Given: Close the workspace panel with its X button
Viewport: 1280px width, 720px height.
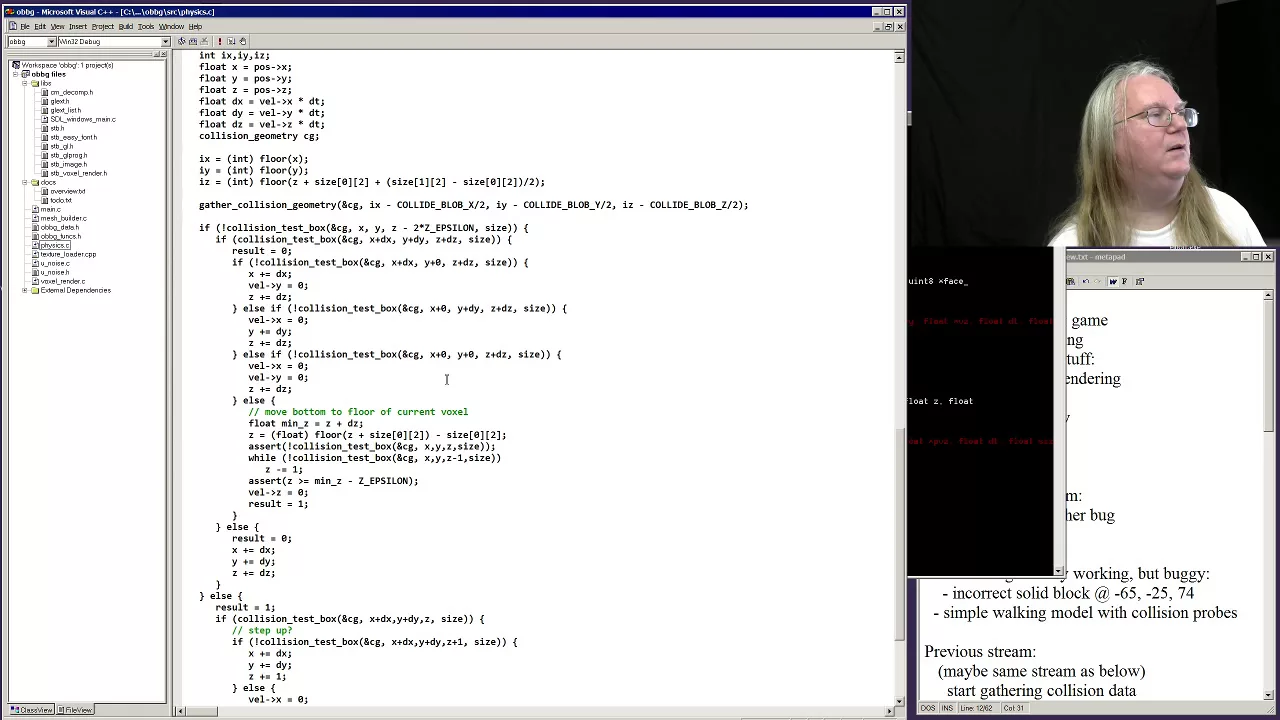Looking at the screenshot, I should pos(163,55).
